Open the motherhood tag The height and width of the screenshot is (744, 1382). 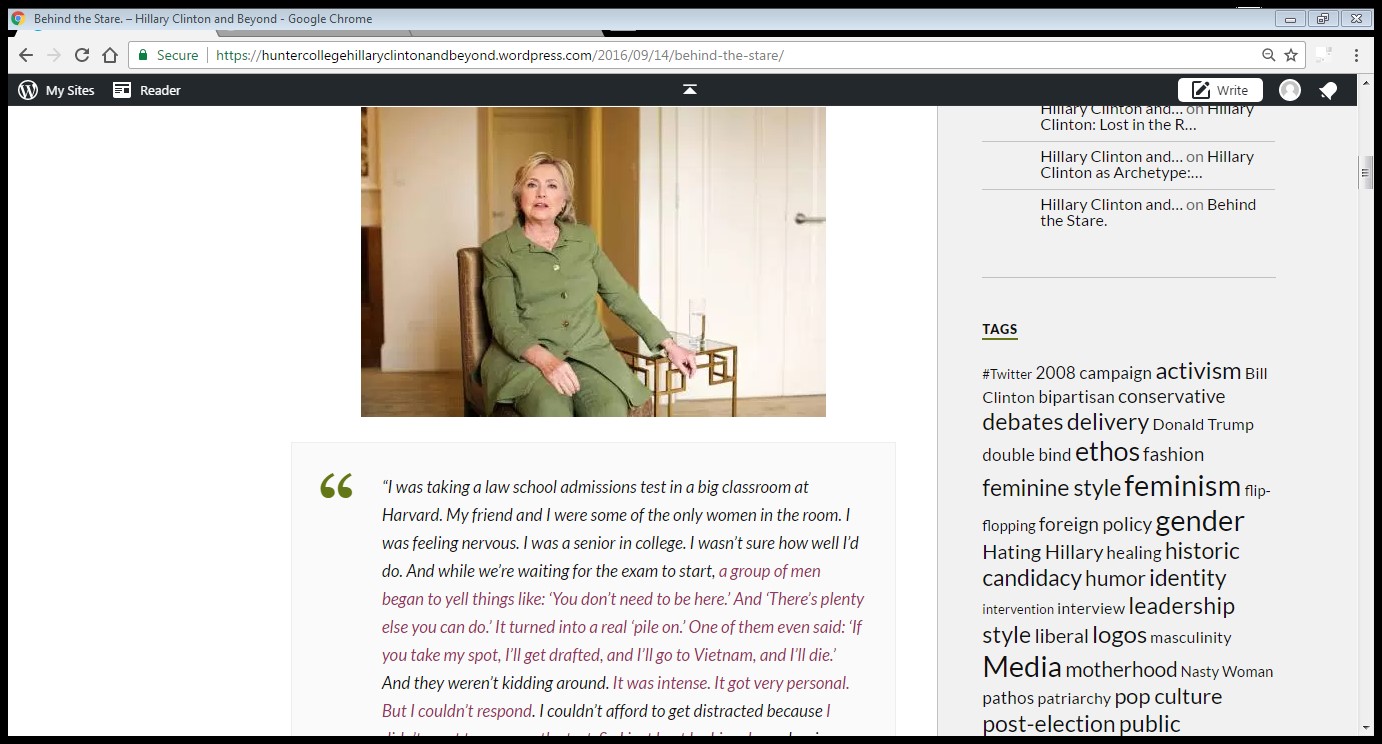[x=1121, y=669]
